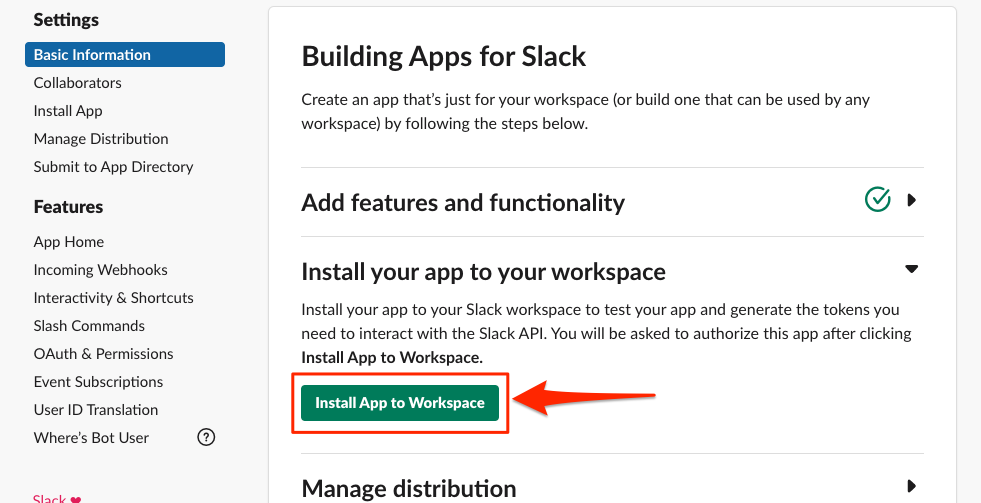The height and width of the screenshot is (503, 981).
Task: Go to Collaborators in the sidebar
Action: click(78, 83)
